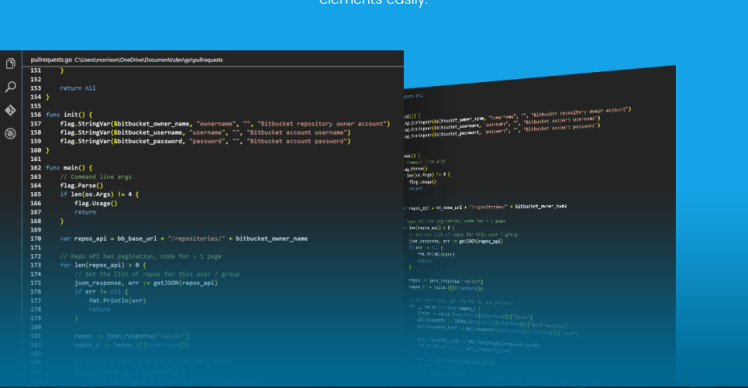Click 'if len(os.Args) != 4 {' line
This screenshot has width=748, height=388.
pyautogui.click(x=99, y=194)
